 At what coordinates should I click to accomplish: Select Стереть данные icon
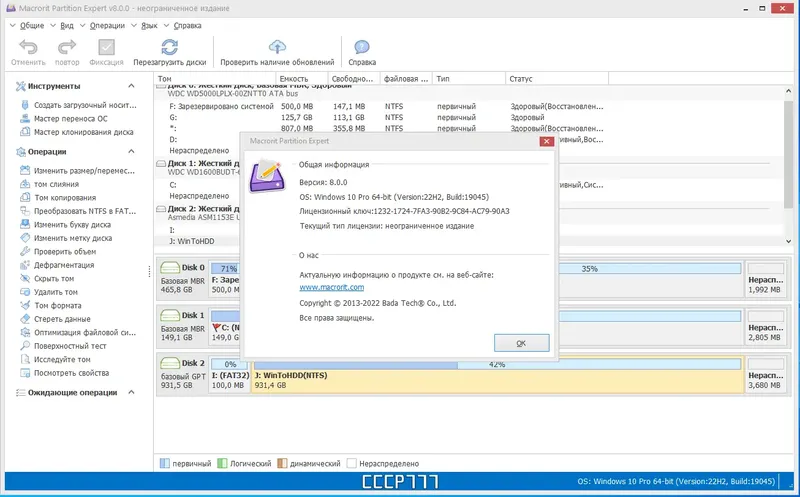pyautogui.click(x=24, y=319)
